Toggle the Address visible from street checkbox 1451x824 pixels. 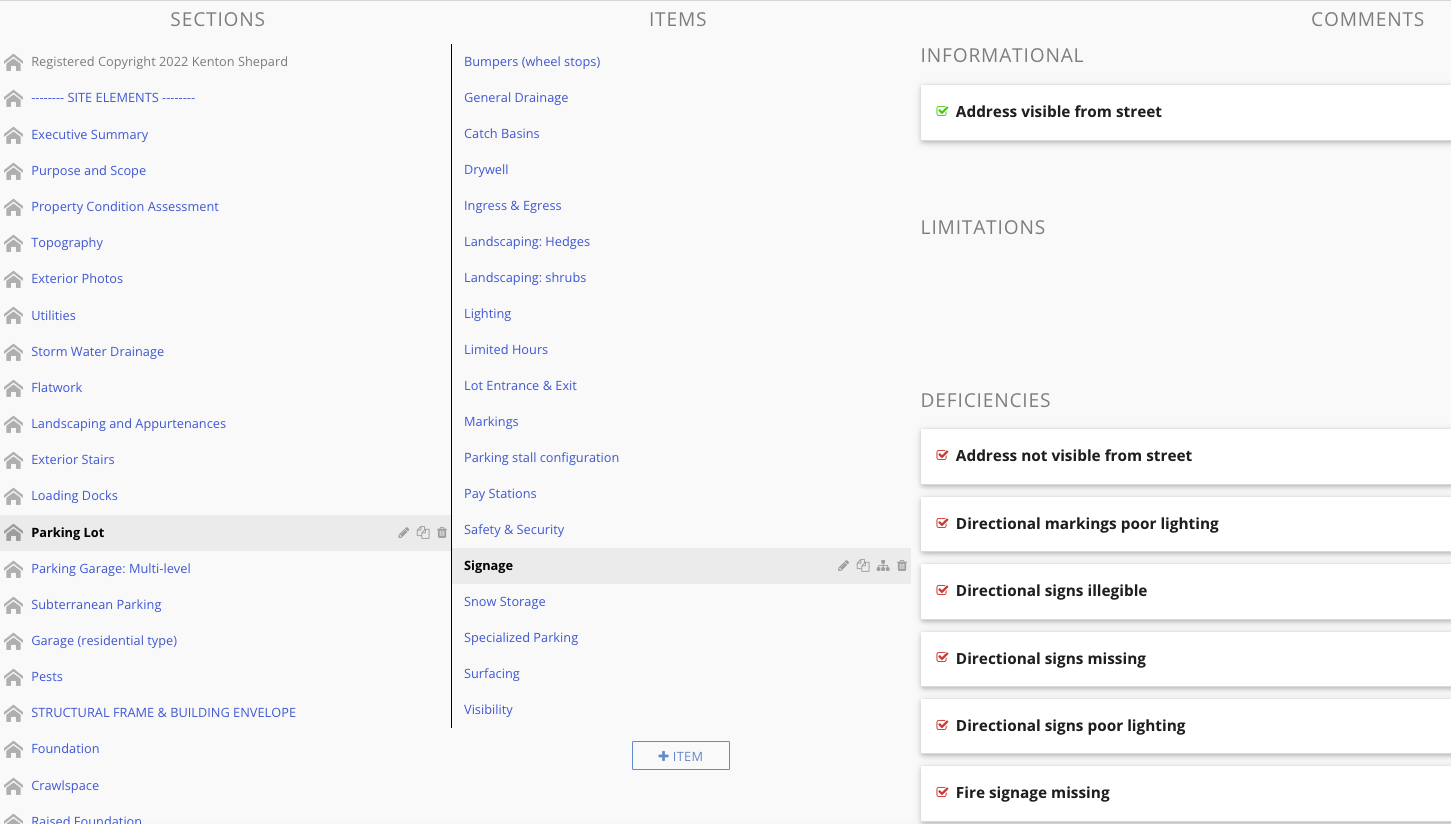[941, 111]
